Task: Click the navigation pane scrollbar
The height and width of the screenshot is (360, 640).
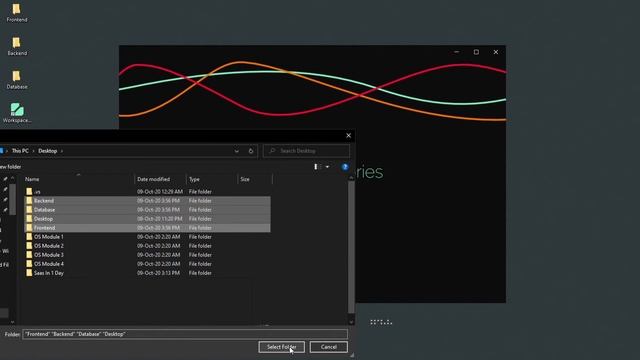Action: [x=13, y=199]
